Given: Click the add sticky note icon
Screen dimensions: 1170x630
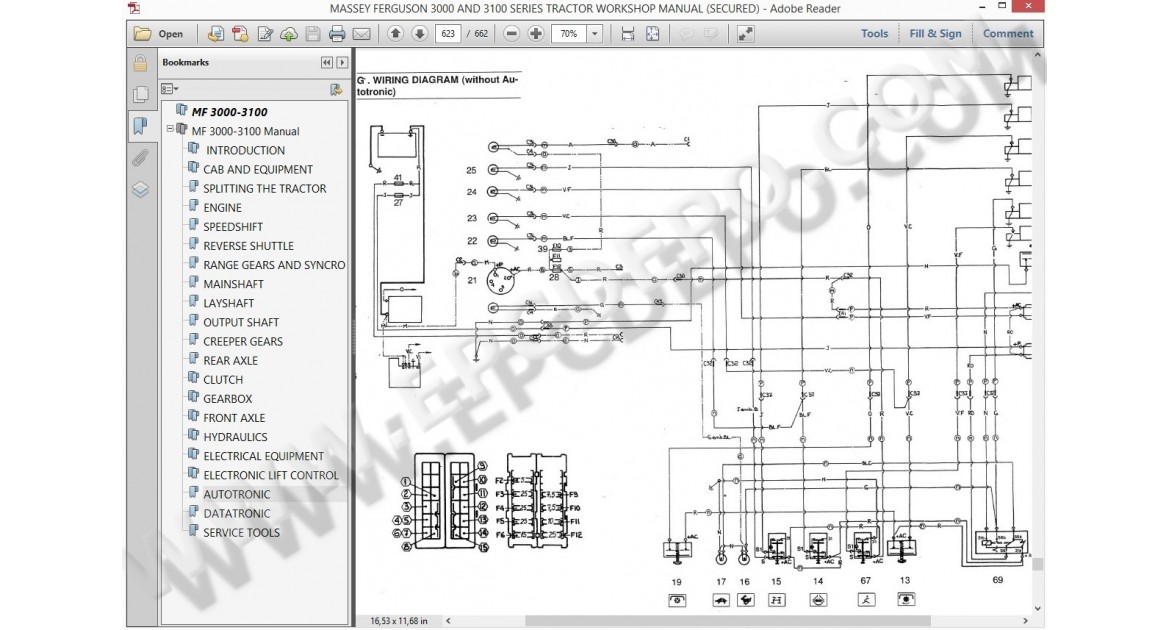Looking at the screenshot, I should [686, 34].
